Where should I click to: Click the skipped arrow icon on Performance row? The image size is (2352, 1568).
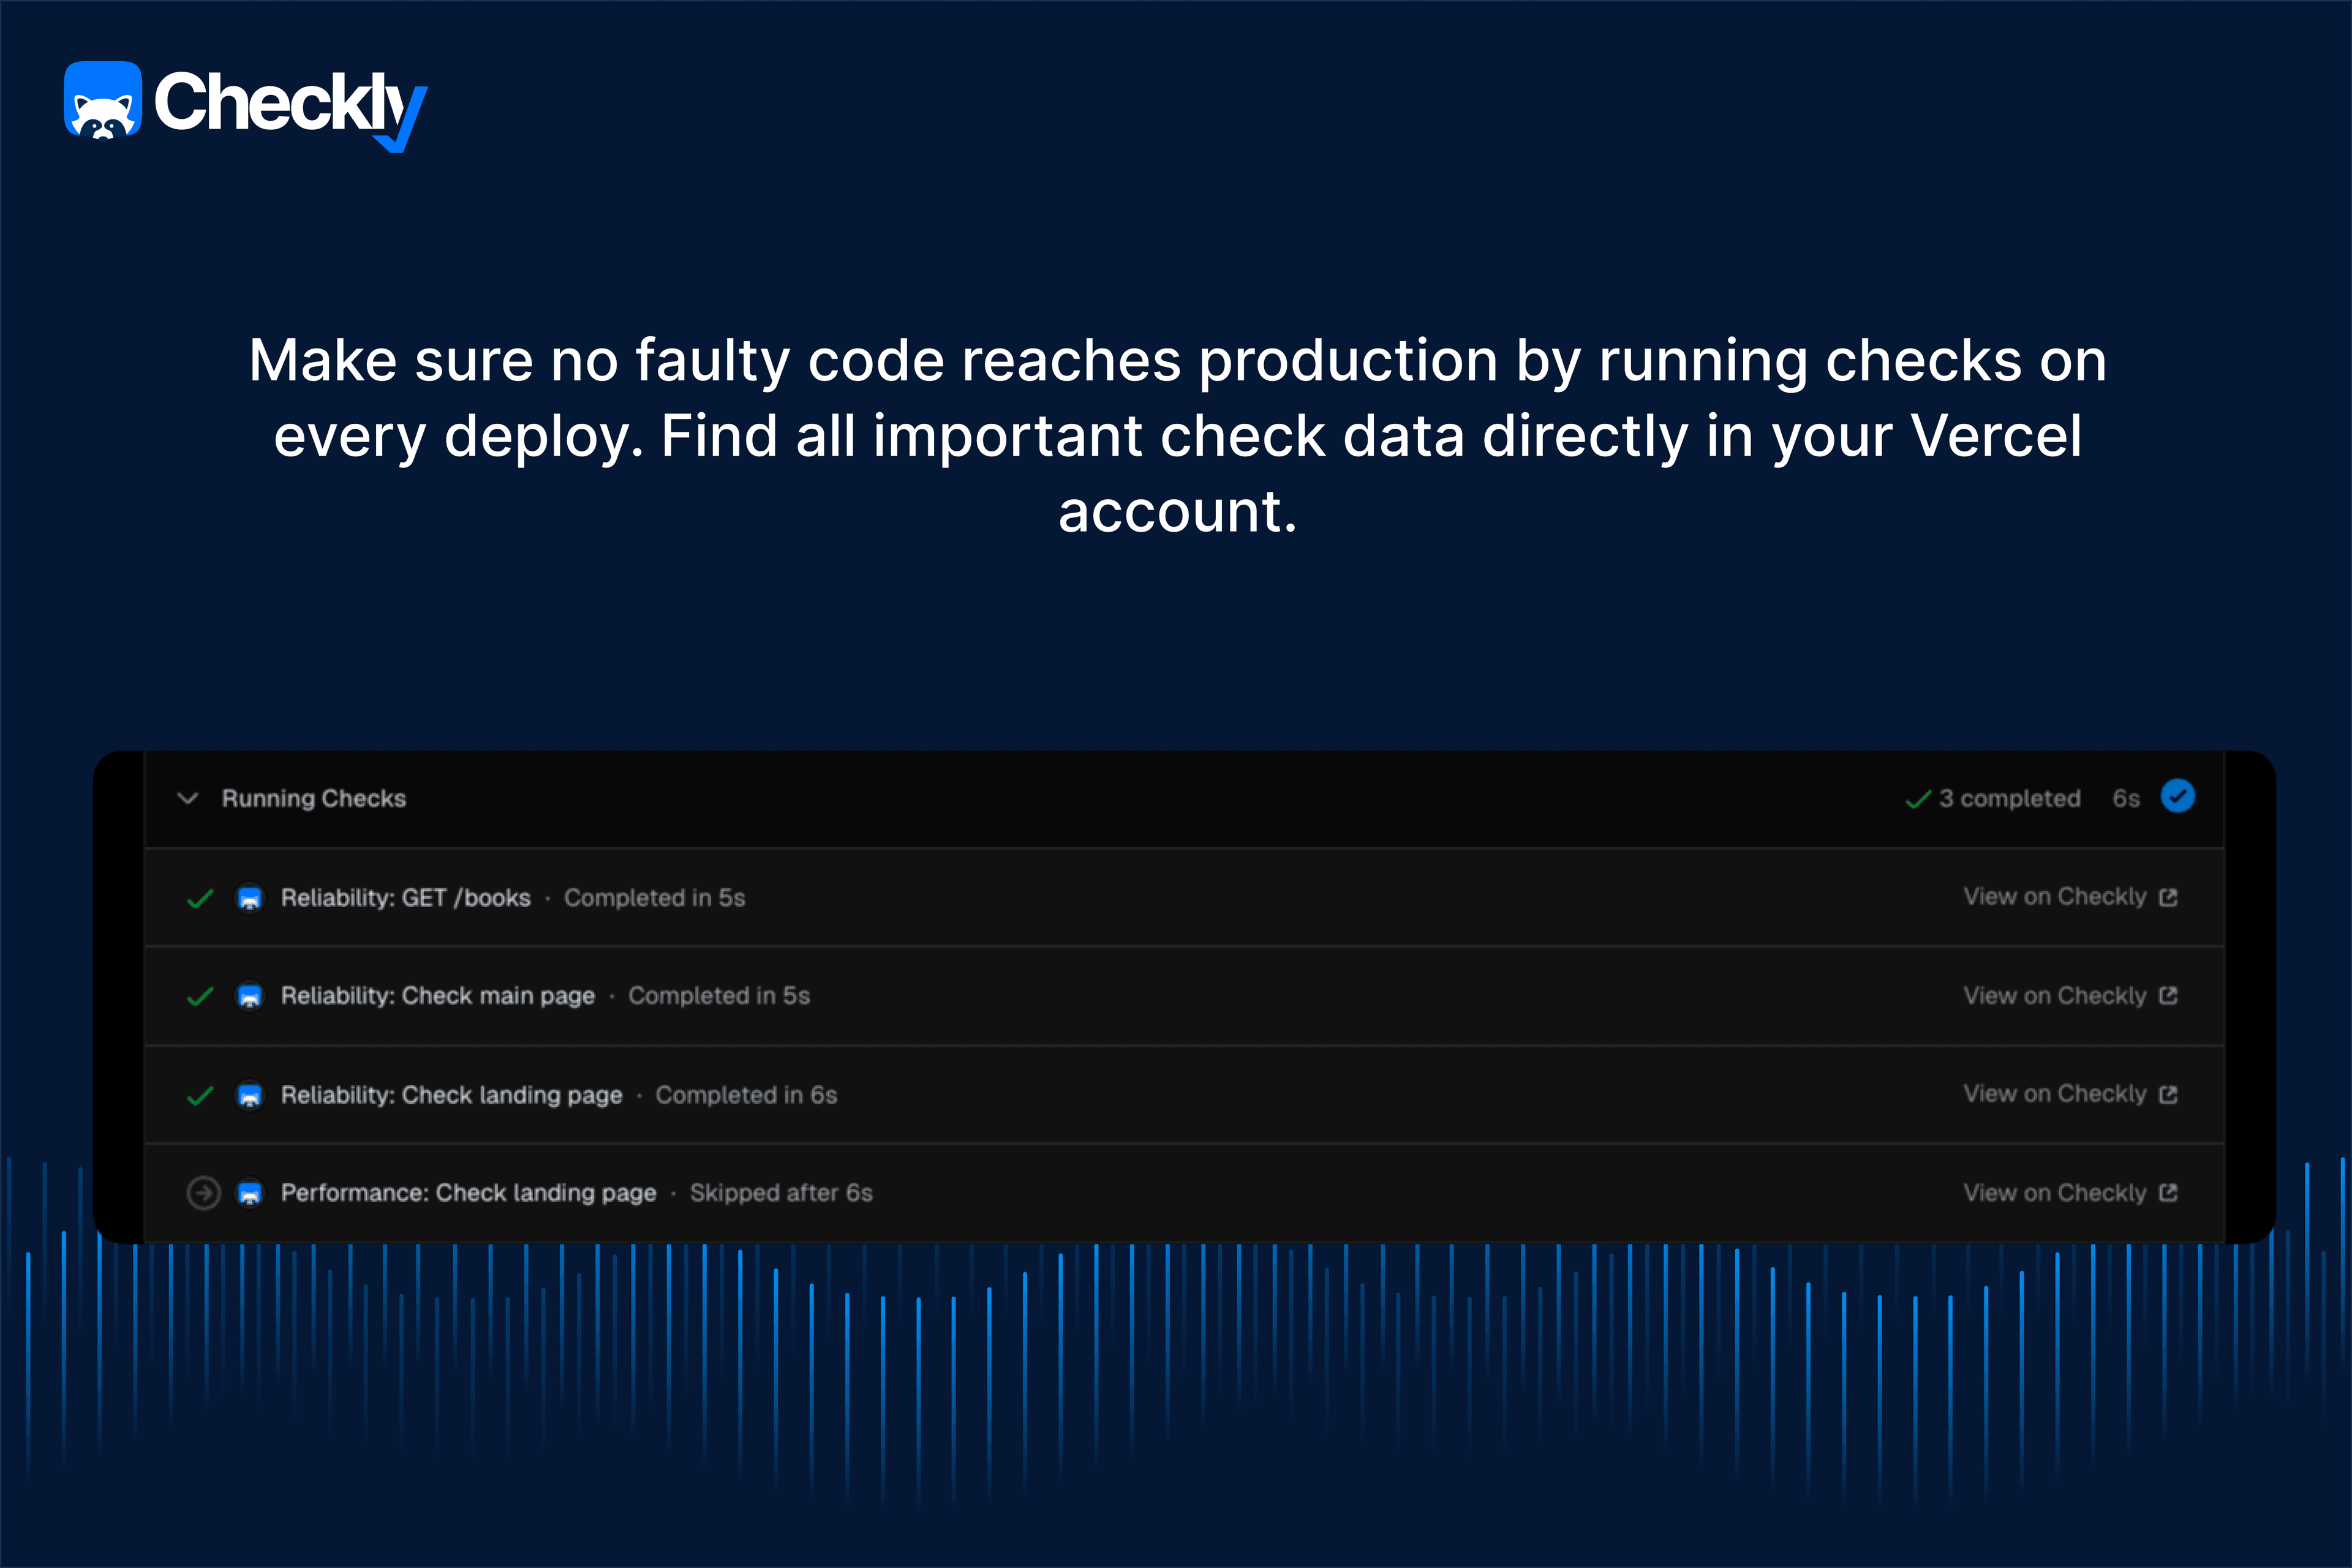(x=203, y=1193)
